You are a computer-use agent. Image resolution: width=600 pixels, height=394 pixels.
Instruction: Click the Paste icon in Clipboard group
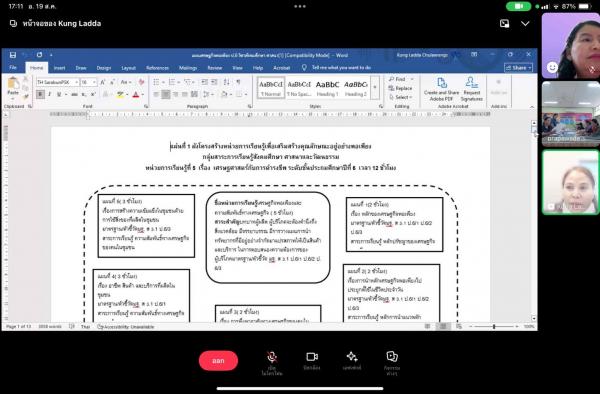pos(13,86)
